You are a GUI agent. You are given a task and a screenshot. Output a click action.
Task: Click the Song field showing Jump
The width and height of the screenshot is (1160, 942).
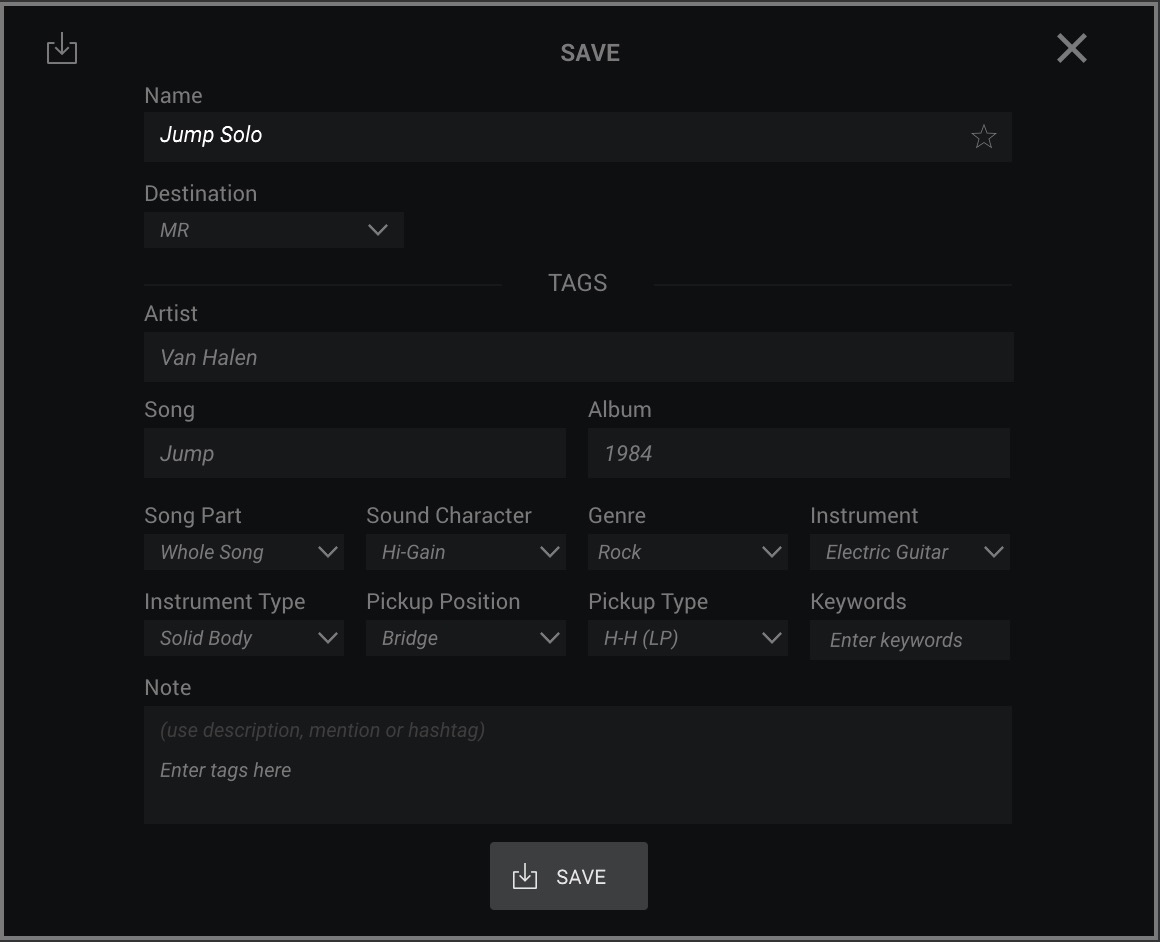pos(355,453)
